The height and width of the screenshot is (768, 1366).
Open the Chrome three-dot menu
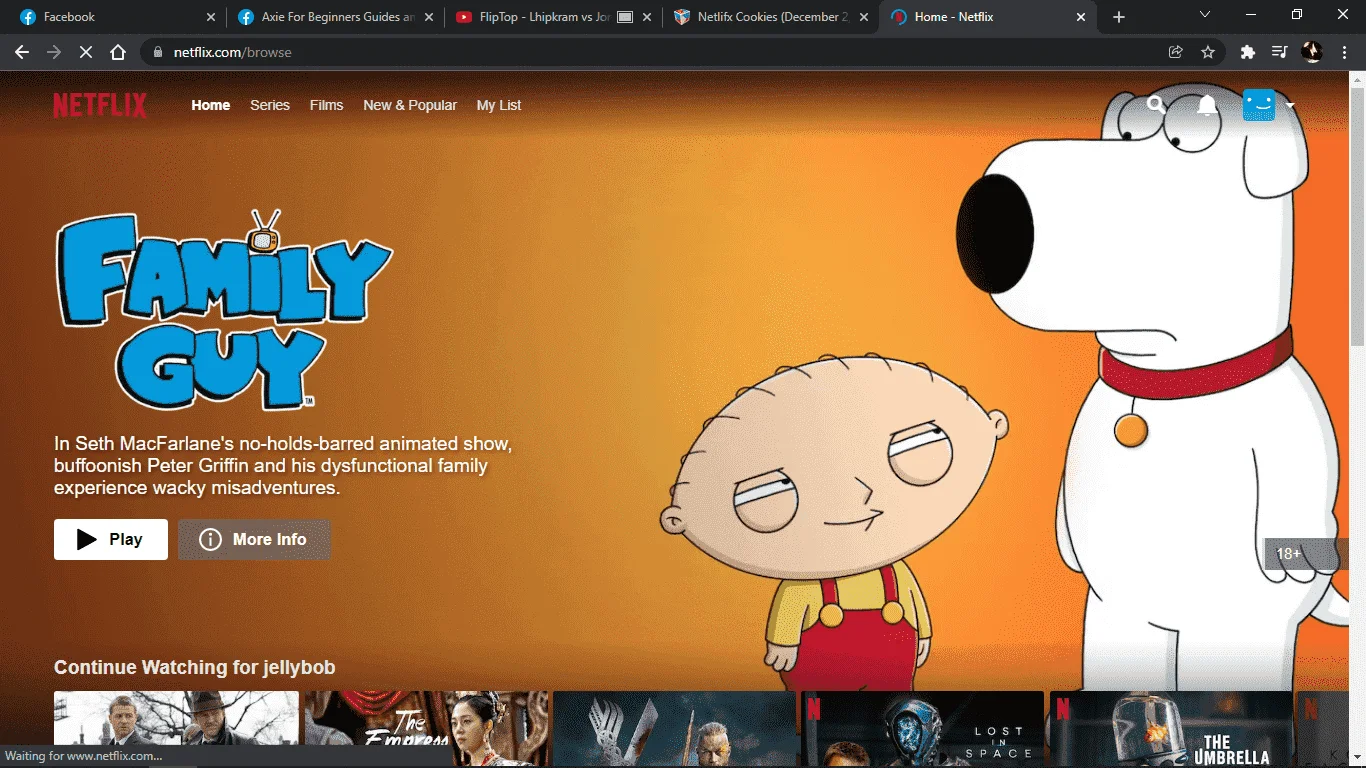pos(1343,52)
